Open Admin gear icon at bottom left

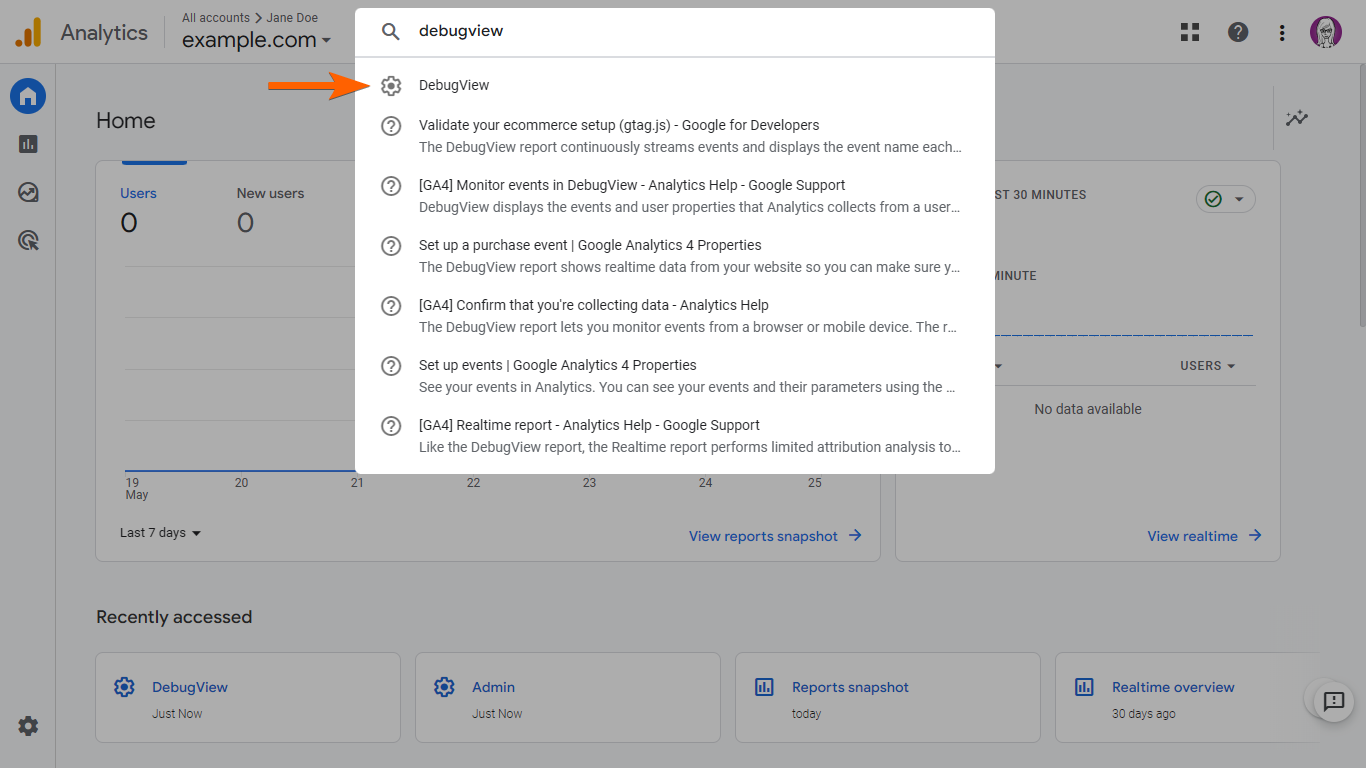28,726
